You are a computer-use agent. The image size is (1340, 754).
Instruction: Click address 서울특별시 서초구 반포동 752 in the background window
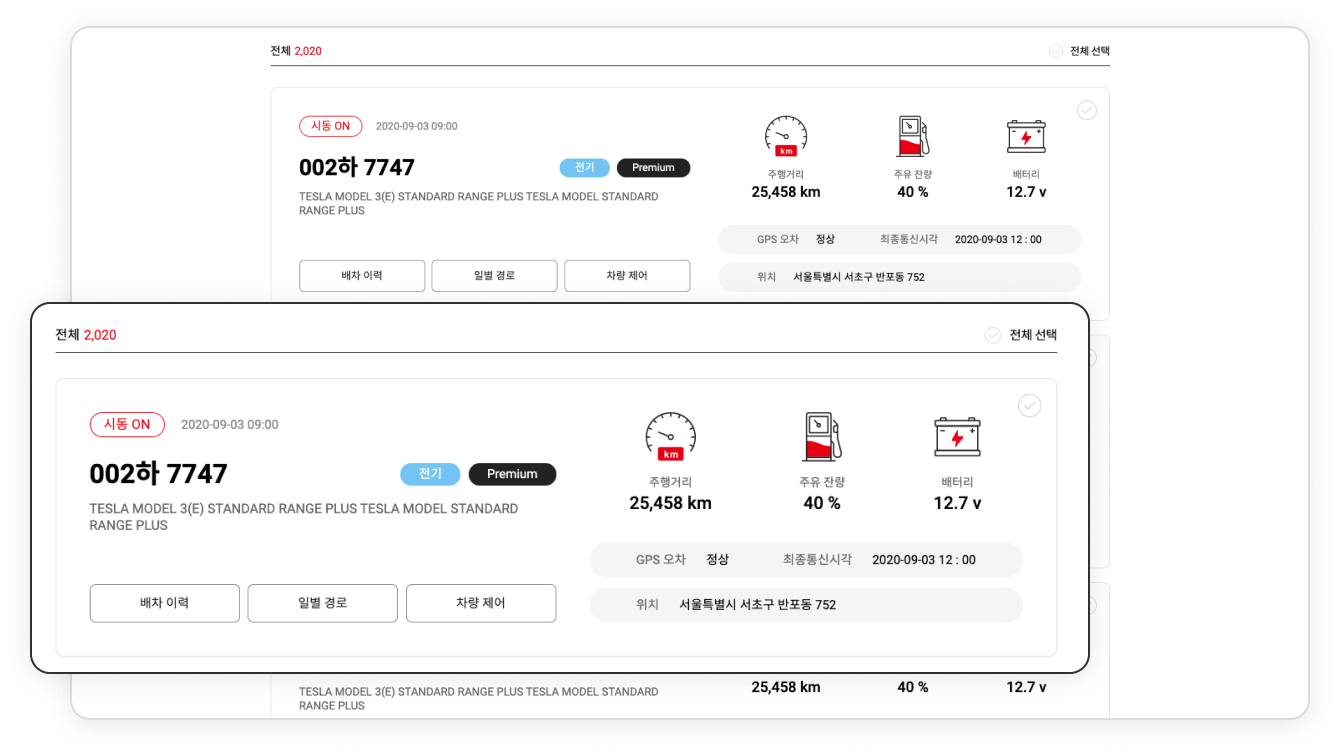(x=859, y=277)
